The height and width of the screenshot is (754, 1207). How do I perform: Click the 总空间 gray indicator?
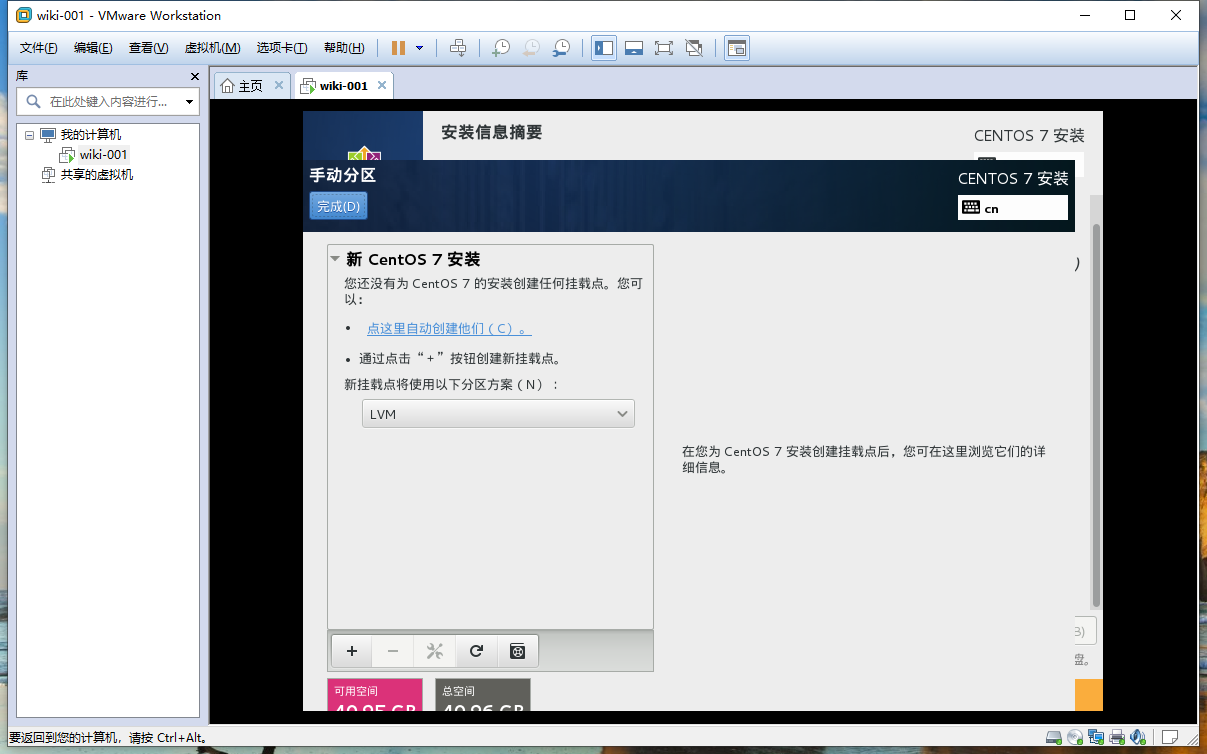[483, 695]
